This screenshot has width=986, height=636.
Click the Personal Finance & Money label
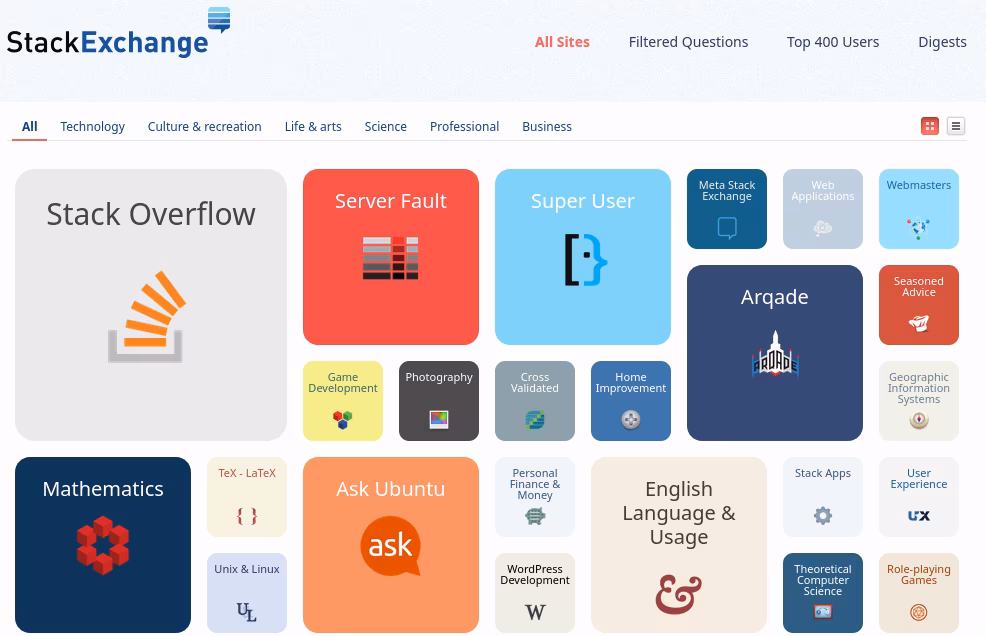[x=535, y=484]
